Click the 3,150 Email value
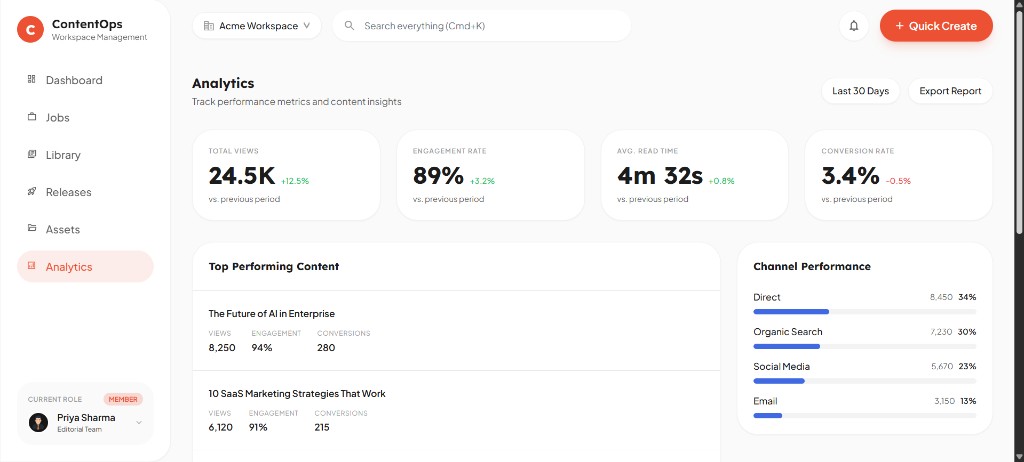The height and width of the screenshot is (462, 1024). [x=945, y=401]
